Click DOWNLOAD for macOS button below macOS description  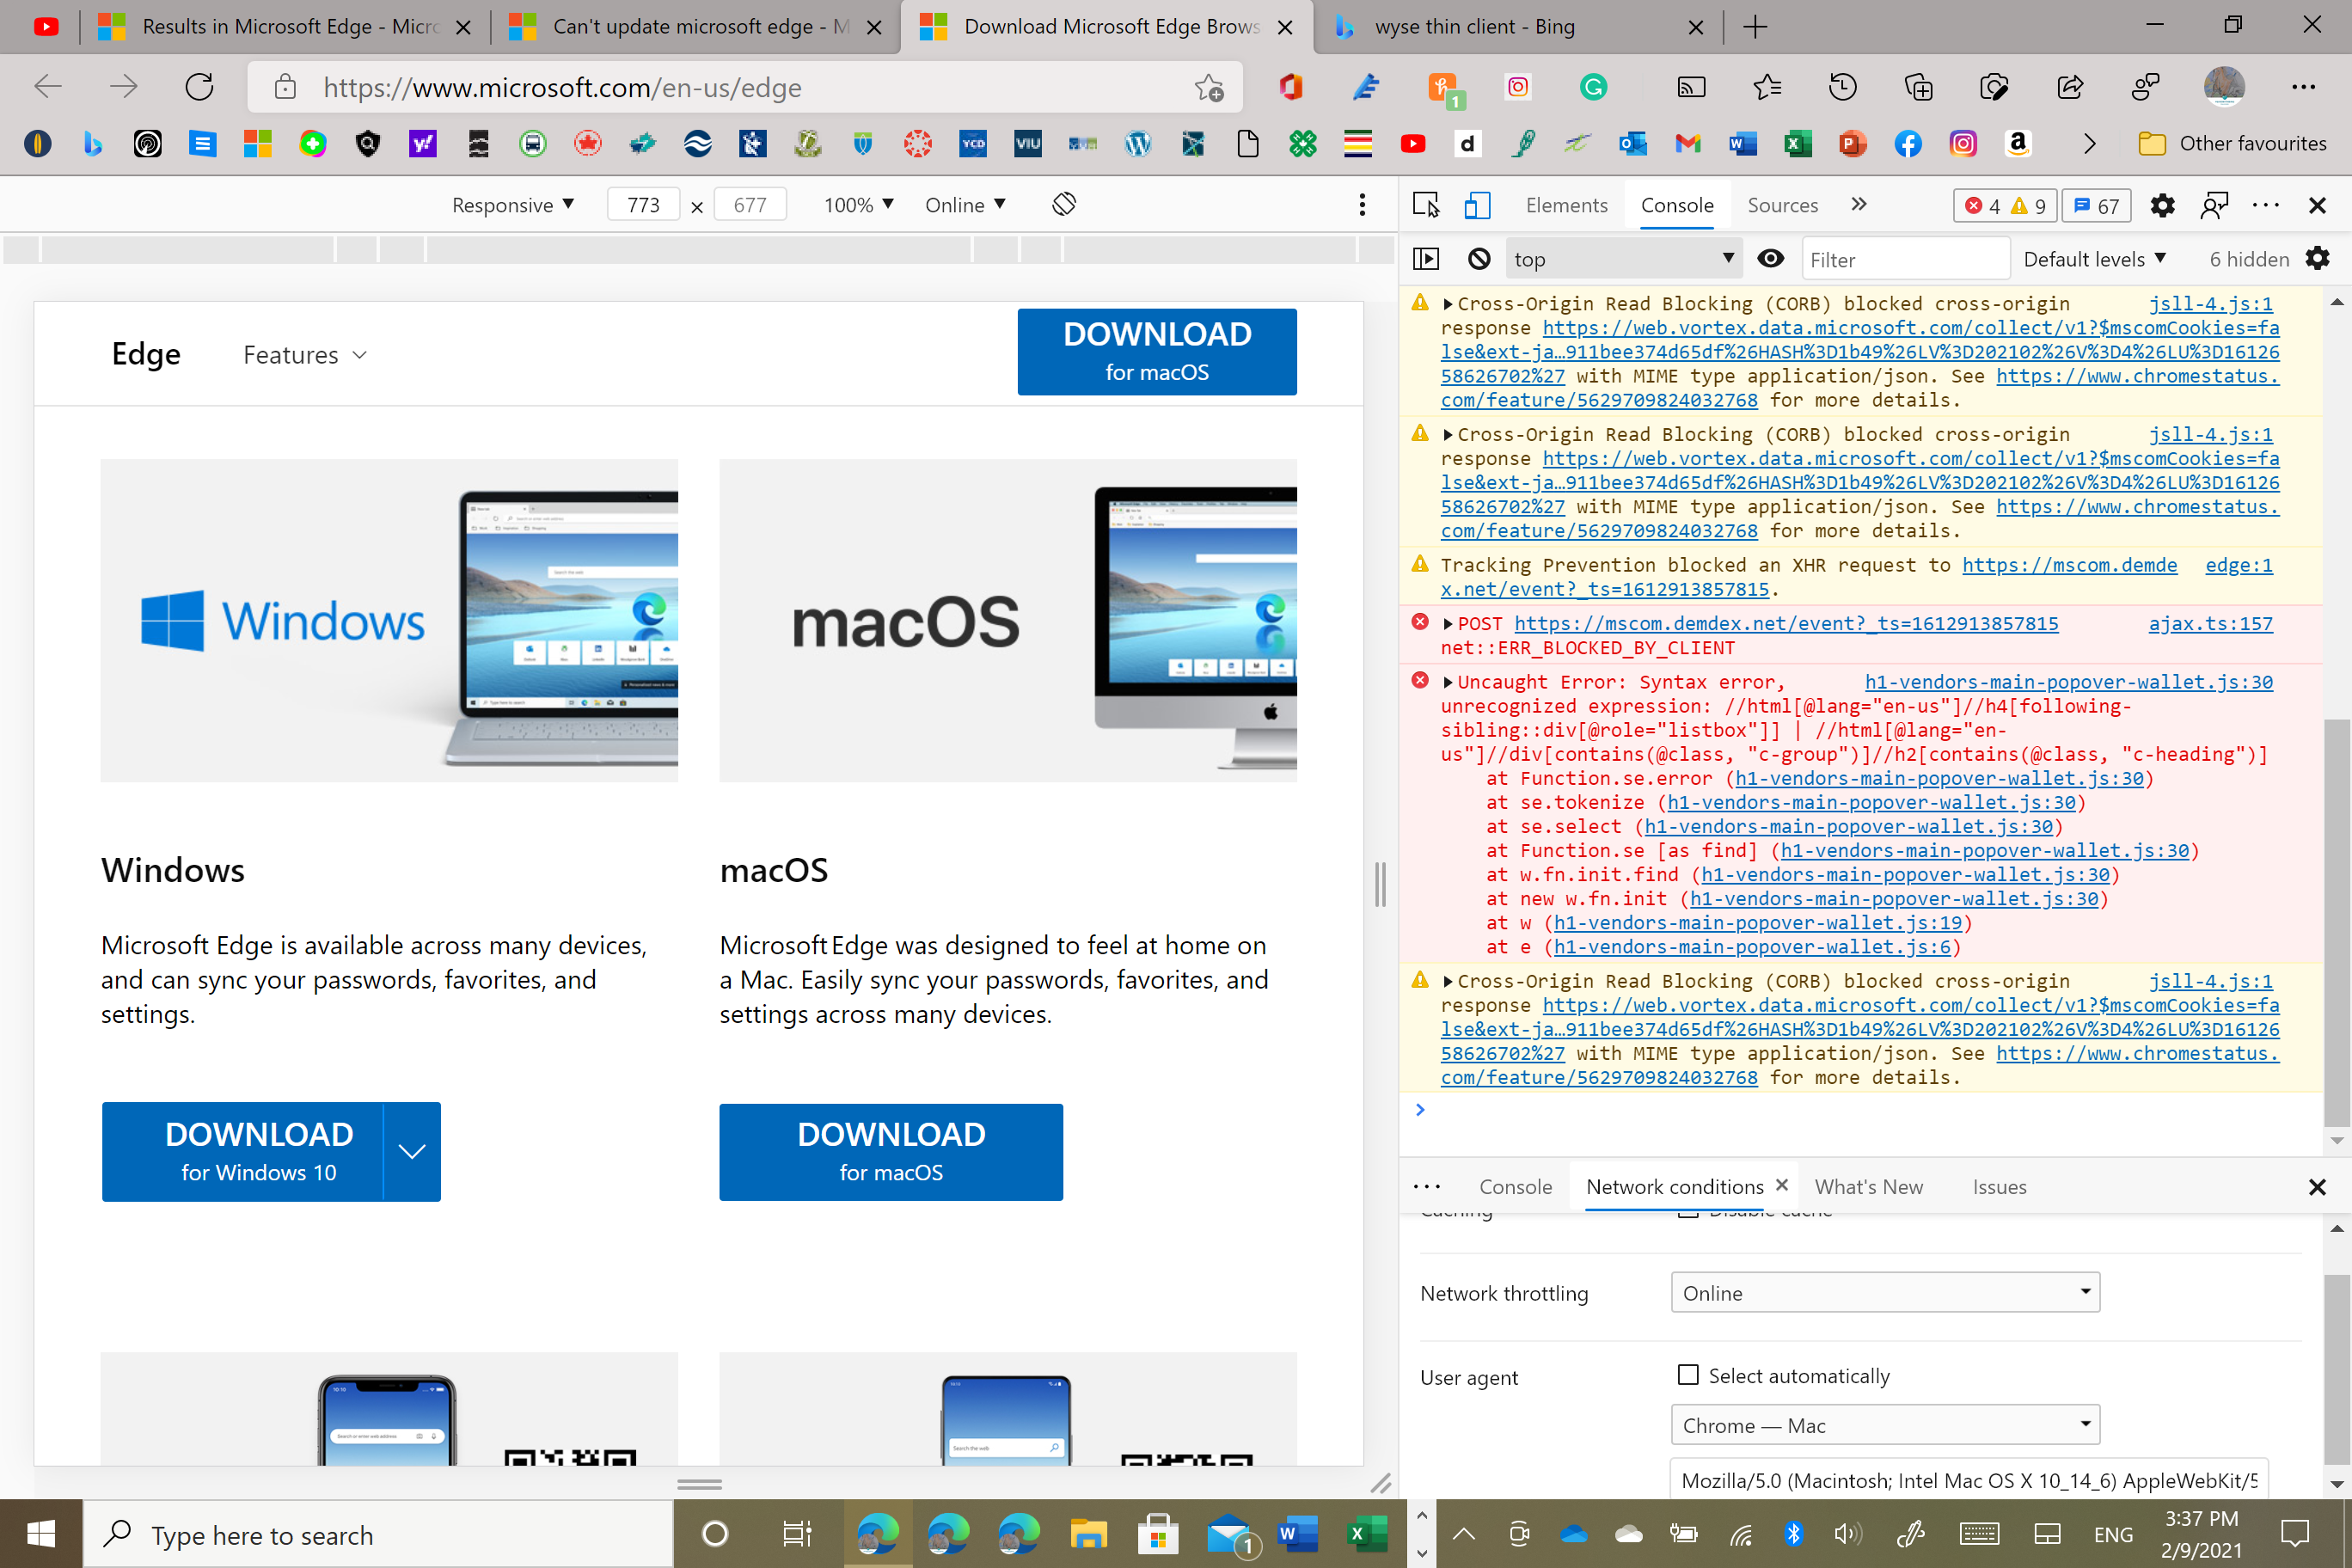(891, 1151)
